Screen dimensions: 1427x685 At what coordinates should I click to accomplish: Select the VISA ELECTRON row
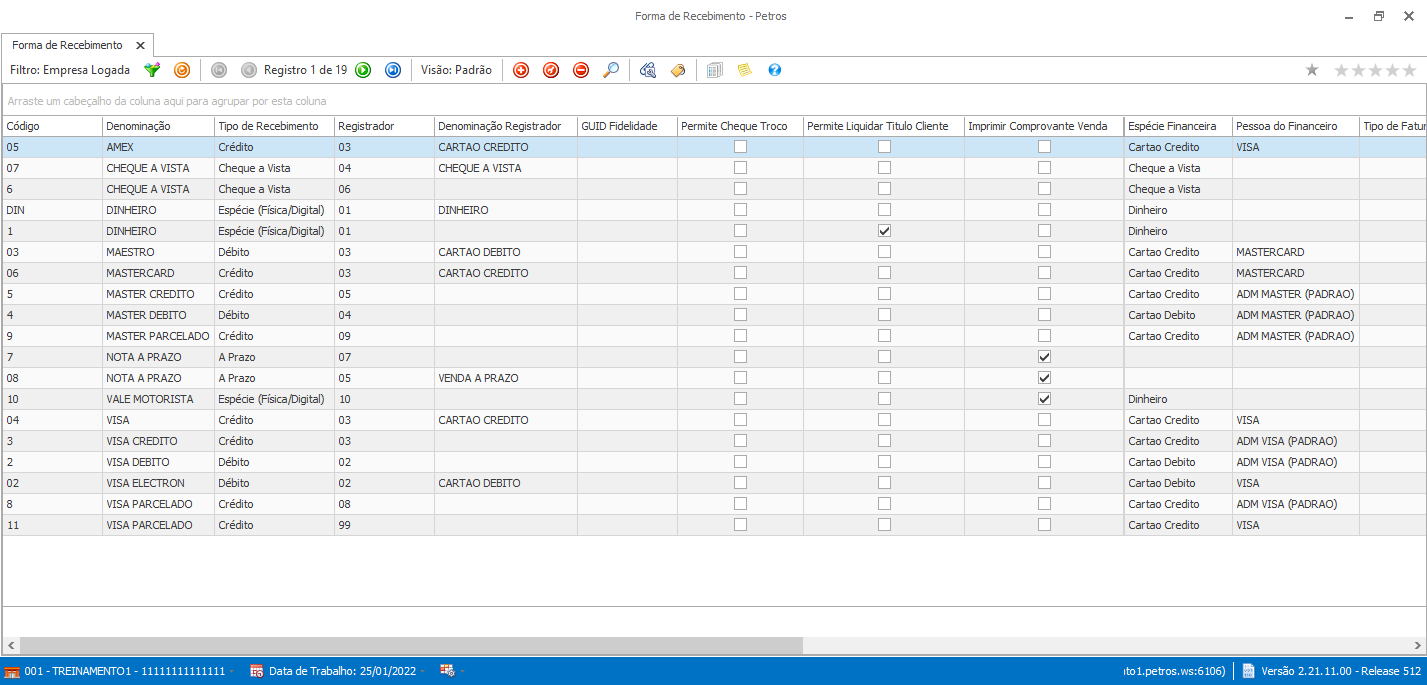pos(713,483)
